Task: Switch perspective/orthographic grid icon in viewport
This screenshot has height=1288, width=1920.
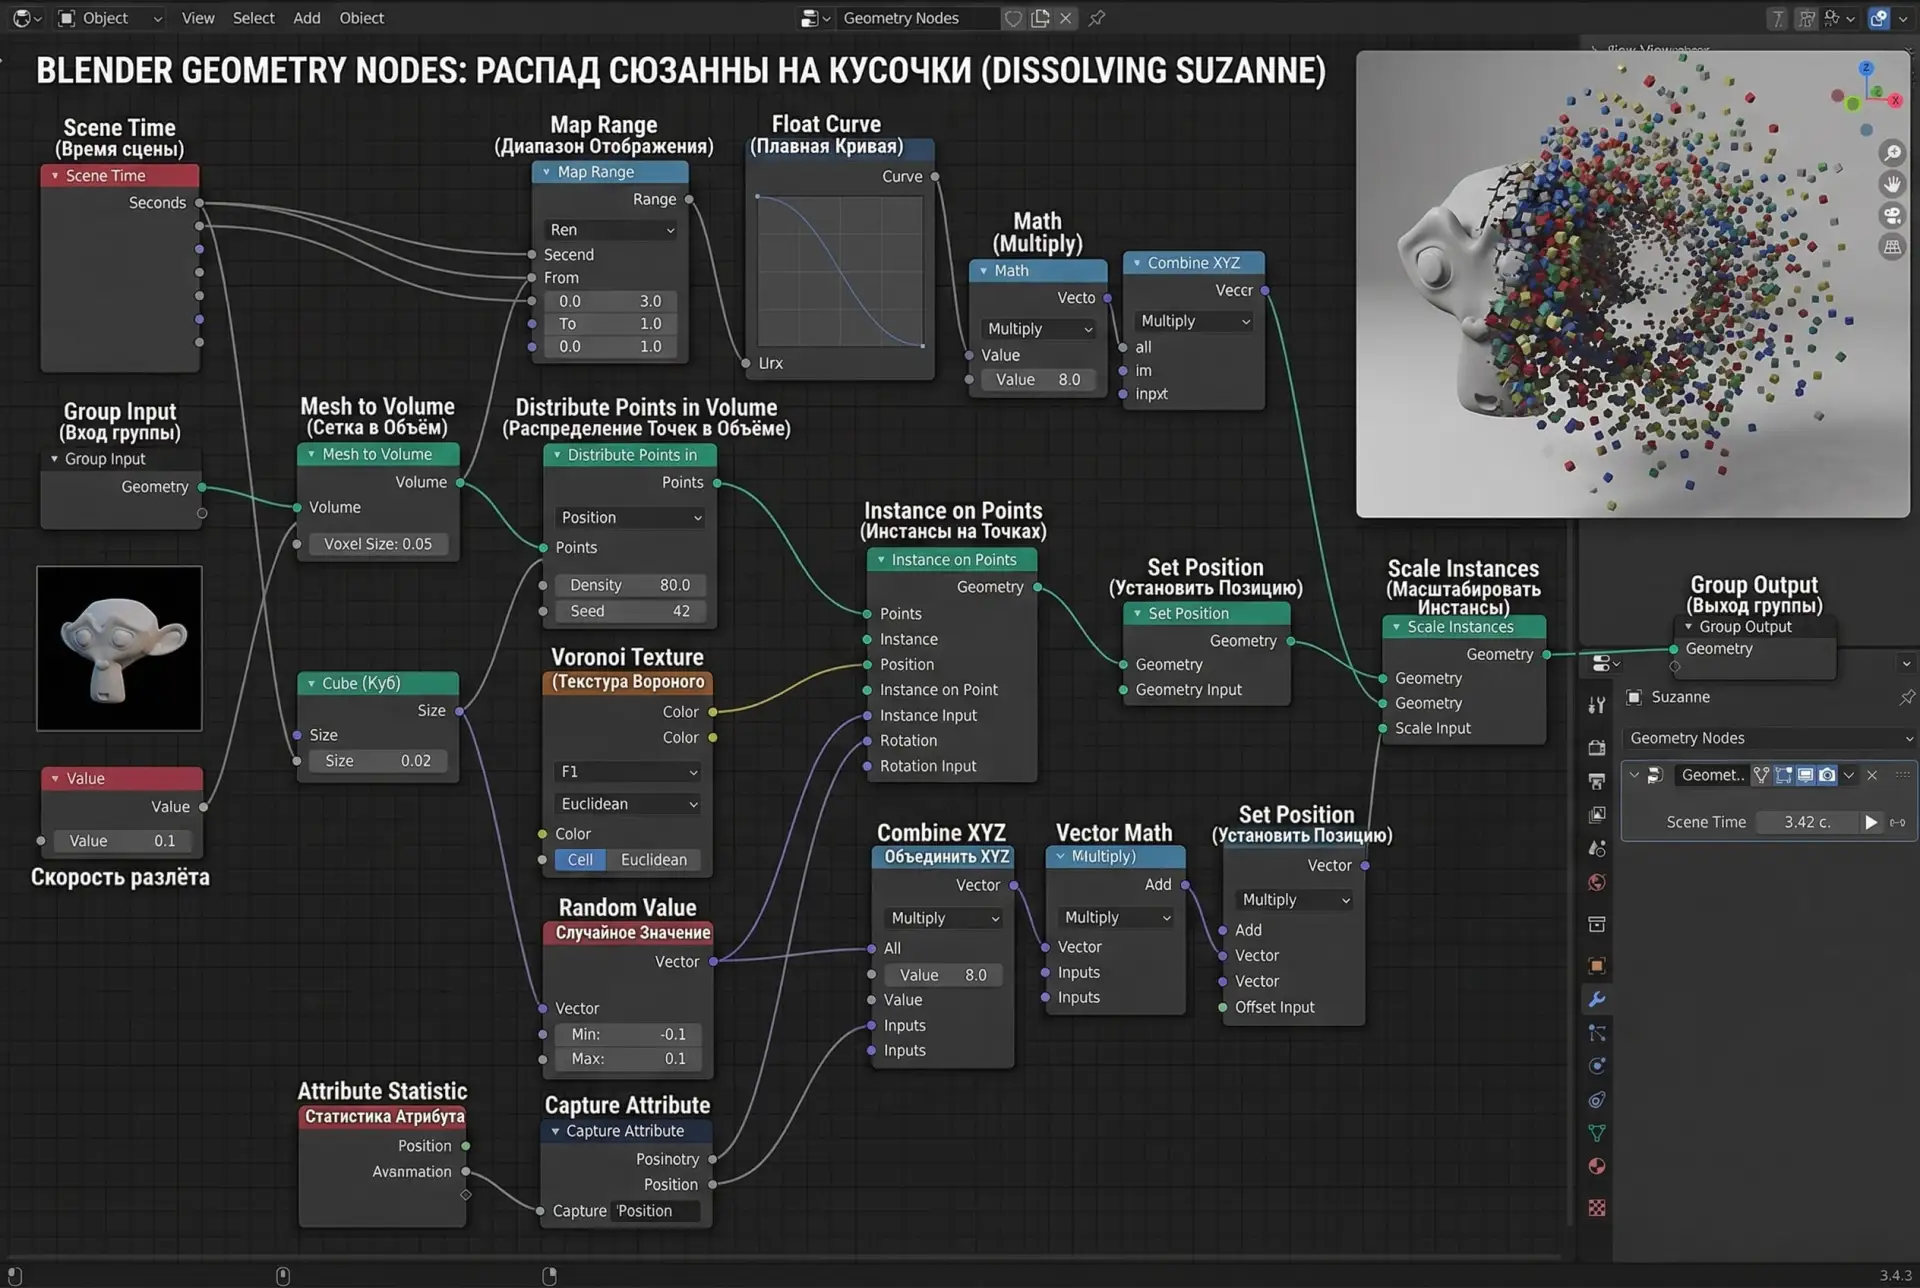Action: 1892,246
